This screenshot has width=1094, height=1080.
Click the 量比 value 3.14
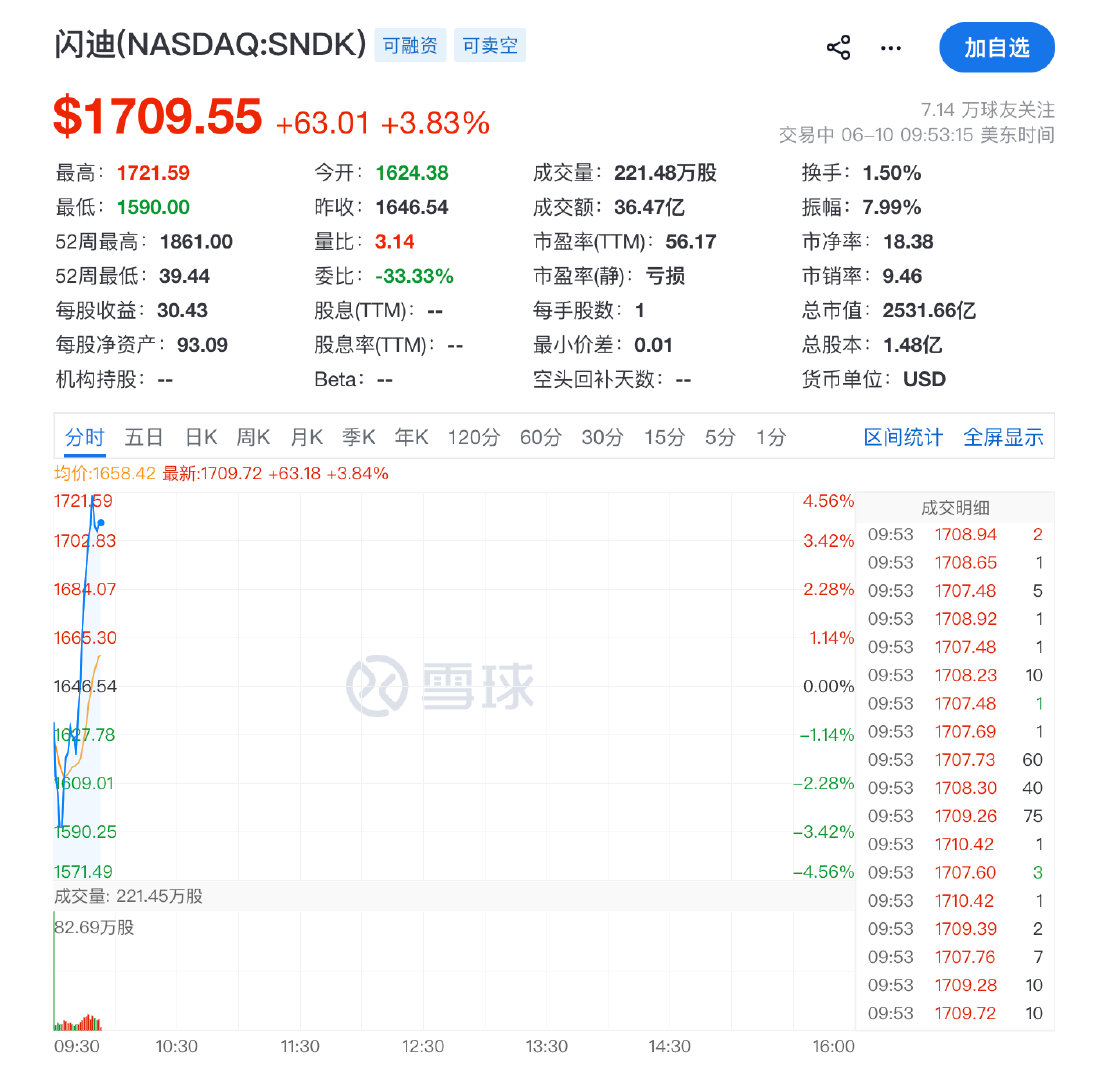pos(394,241)
